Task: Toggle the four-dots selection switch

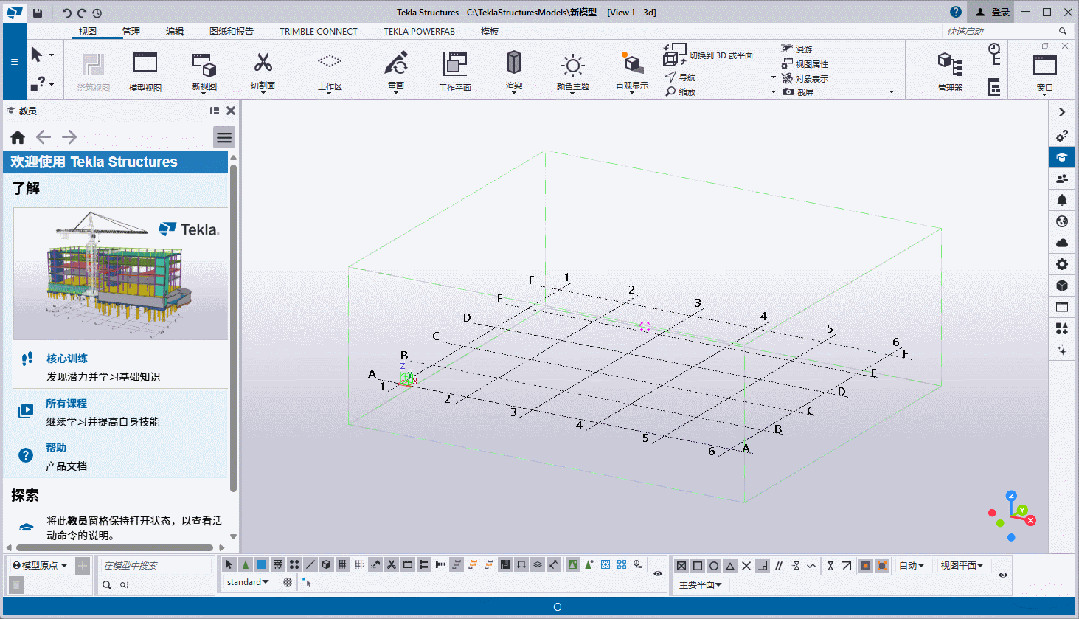Action: tap(295, 565)
